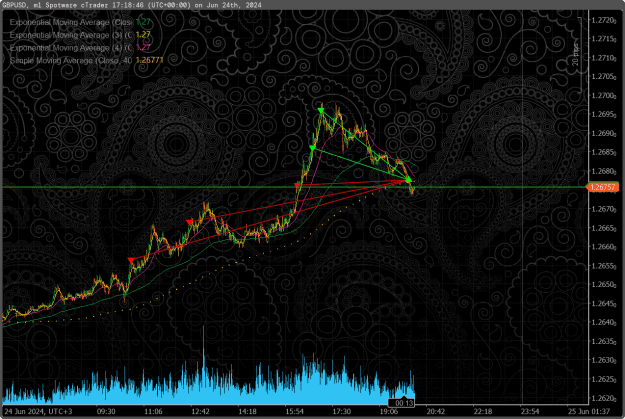
Task: Click the 1.2620 price axis label
Action: click(603, 398)
